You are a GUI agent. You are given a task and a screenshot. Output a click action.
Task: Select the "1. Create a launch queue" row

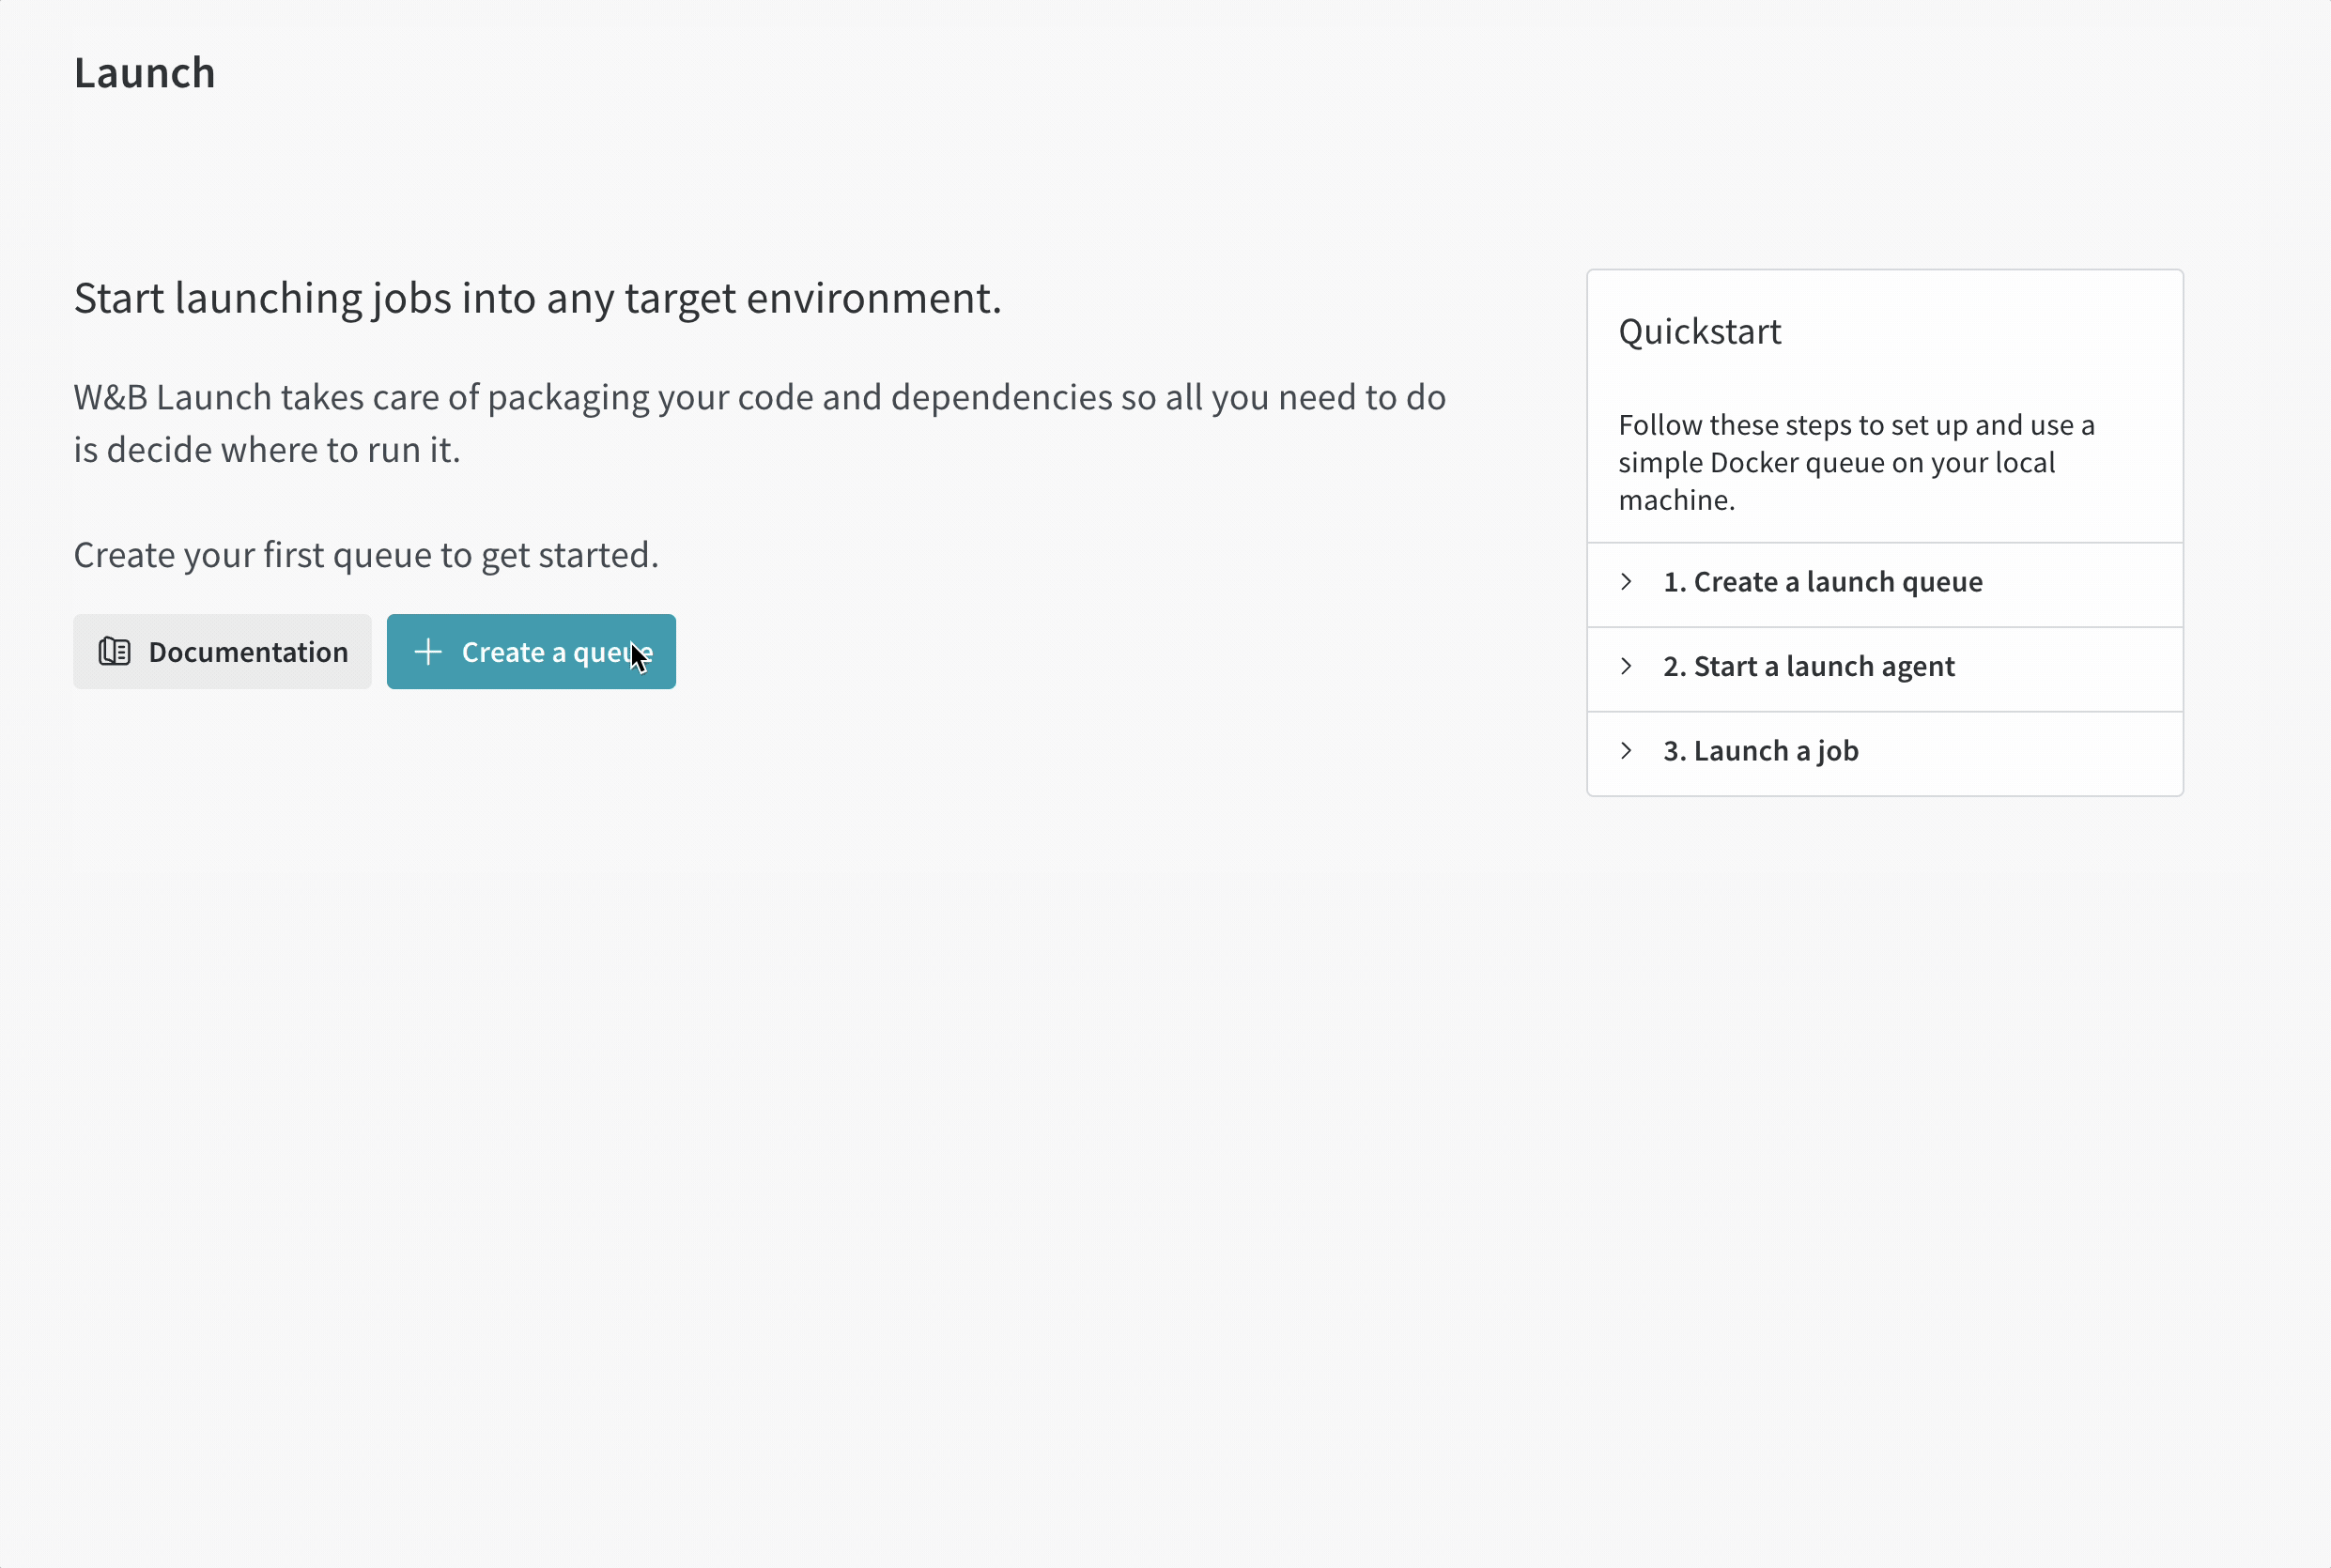(1884, 582)
